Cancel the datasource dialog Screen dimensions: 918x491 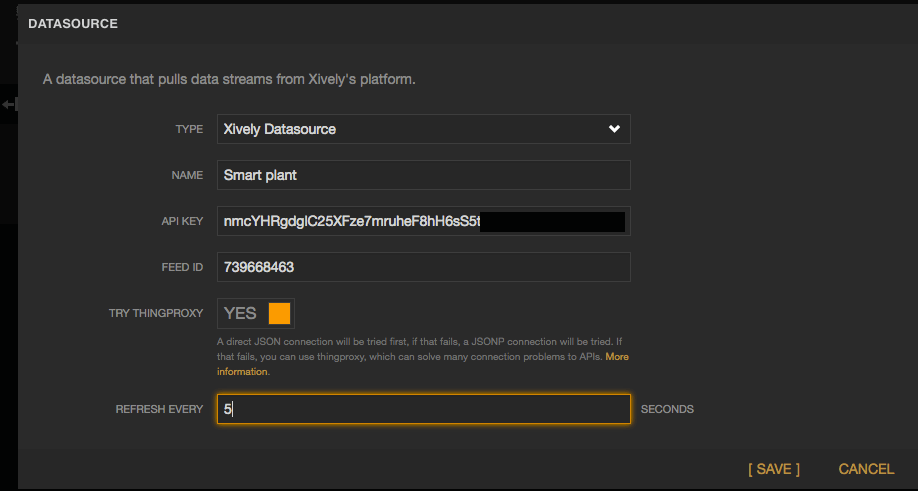(x=866, y=469)
